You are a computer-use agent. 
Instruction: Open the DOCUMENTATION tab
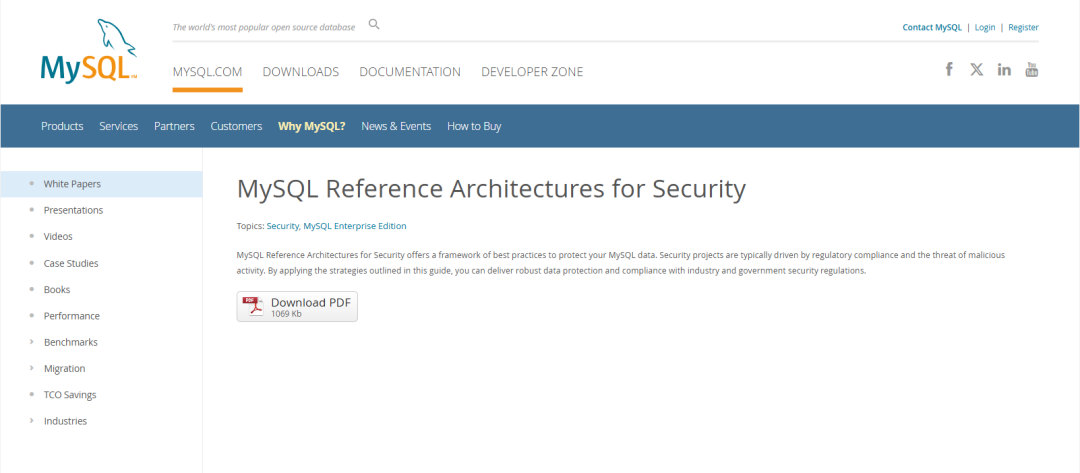(x=410, y=72)
